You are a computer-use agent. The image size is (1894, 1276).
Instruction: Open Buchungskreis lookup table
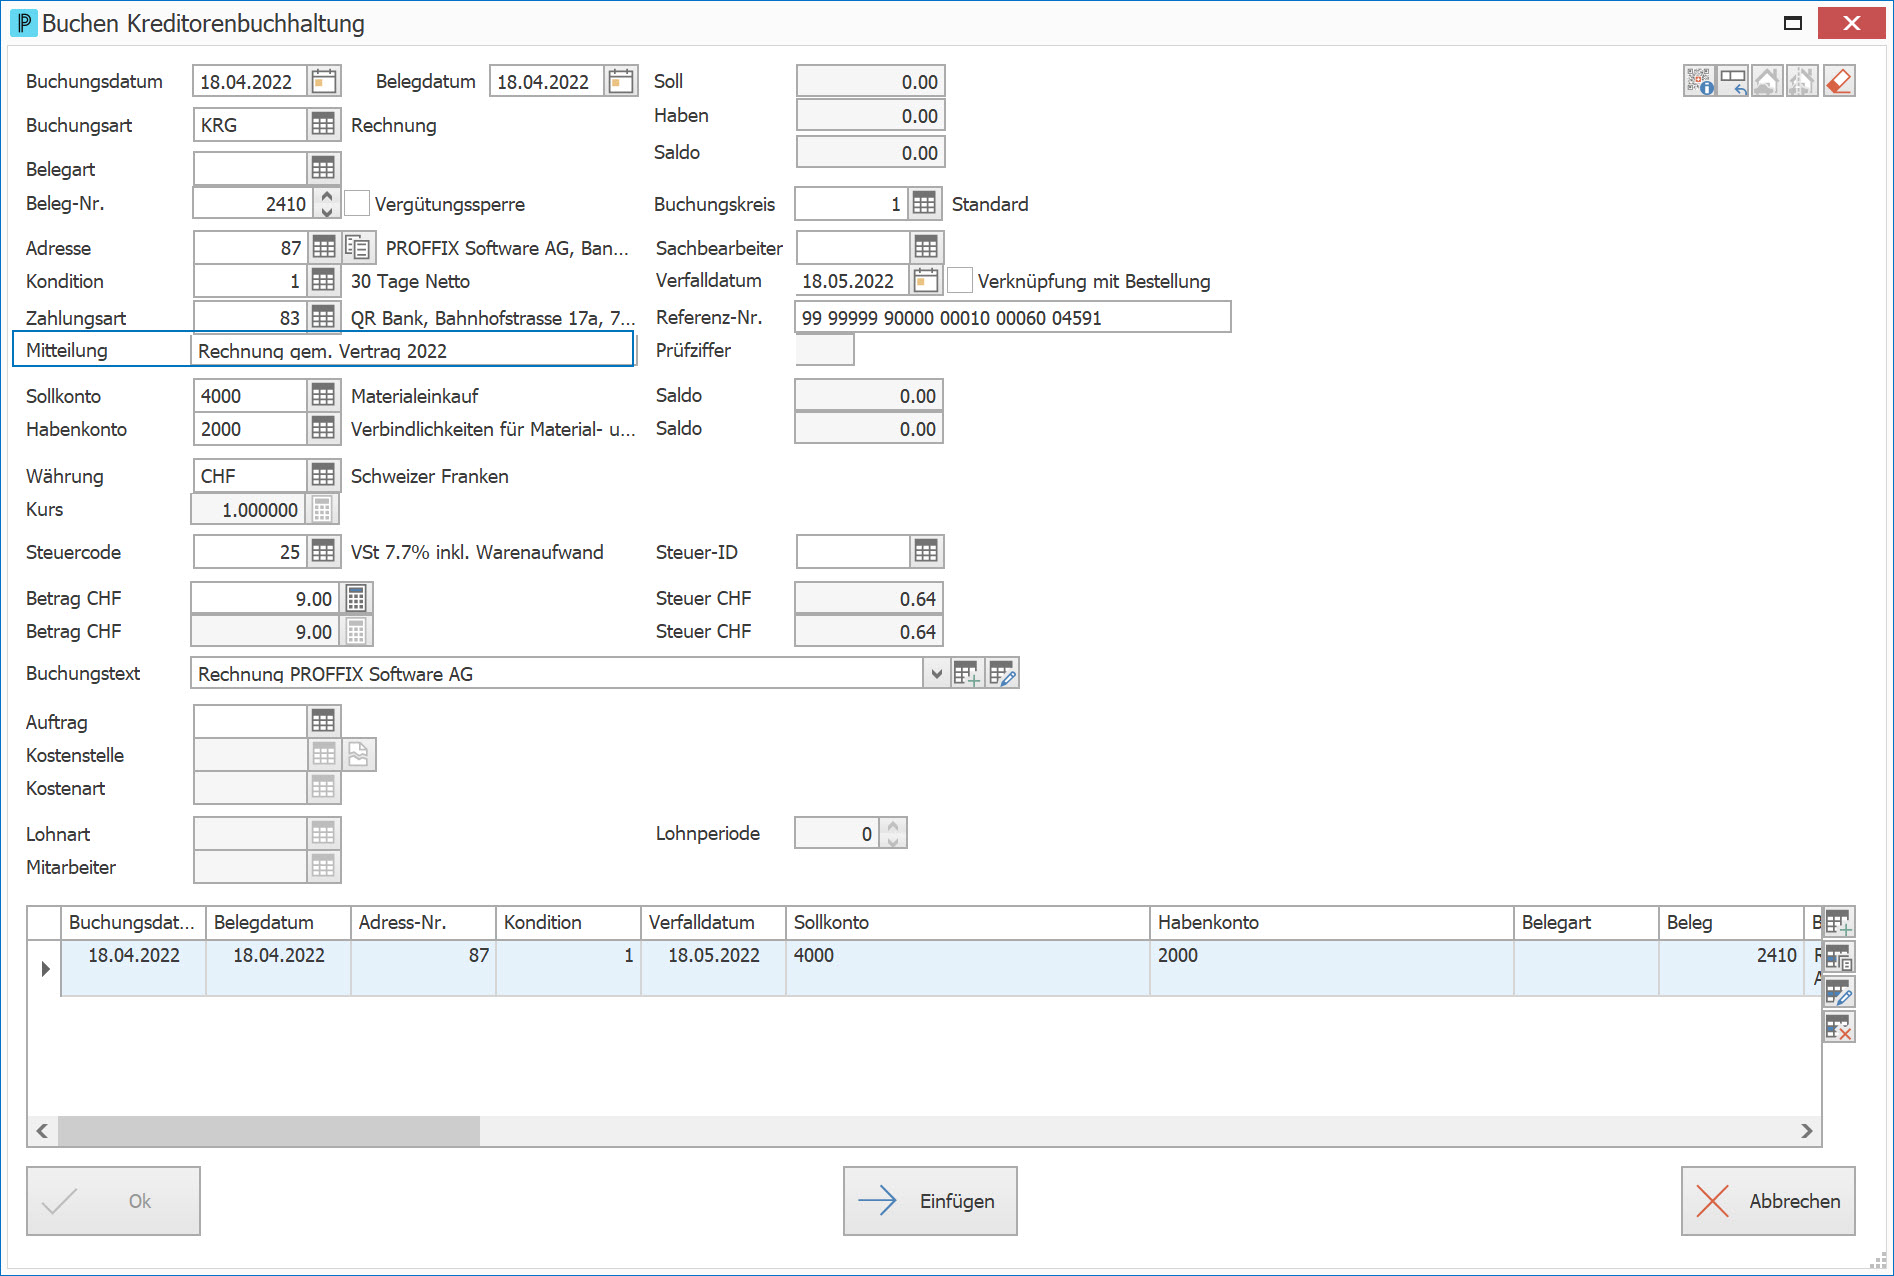[925, 203]
